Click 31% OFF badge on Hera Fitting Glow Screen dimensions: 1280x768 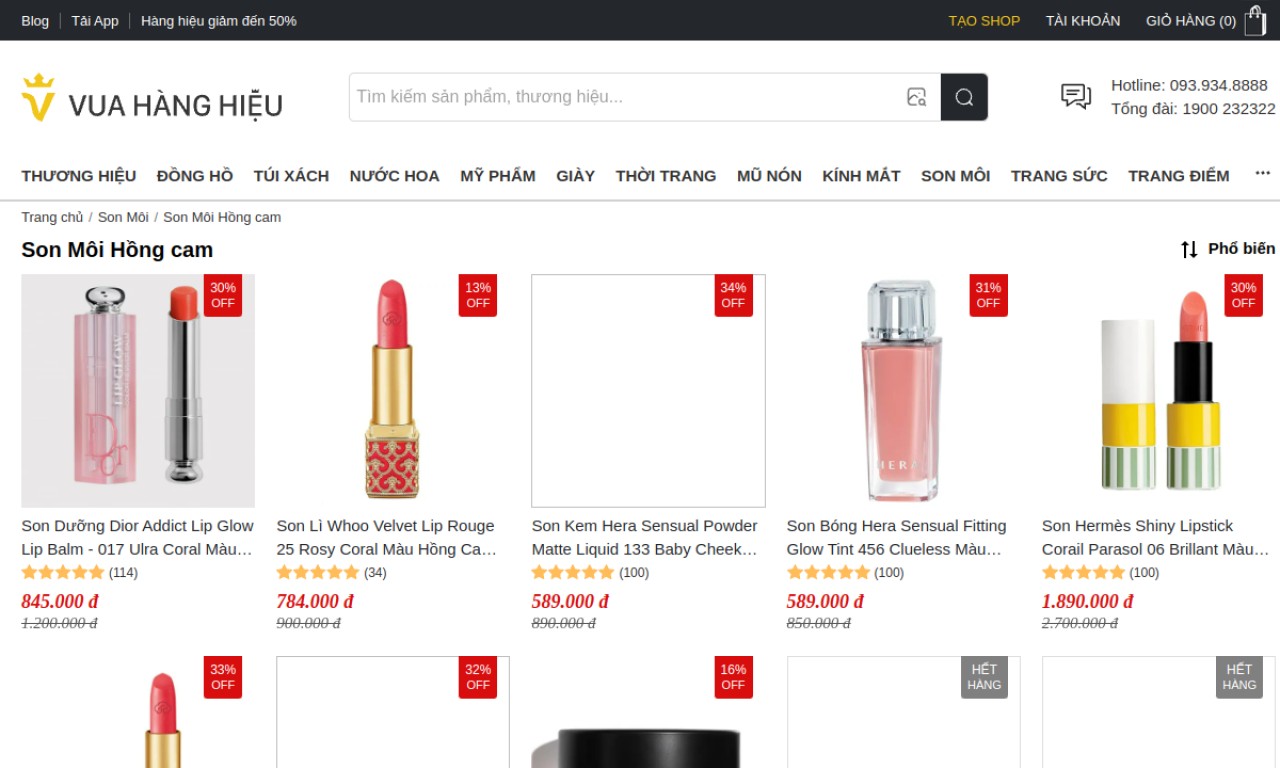[988, 295]
